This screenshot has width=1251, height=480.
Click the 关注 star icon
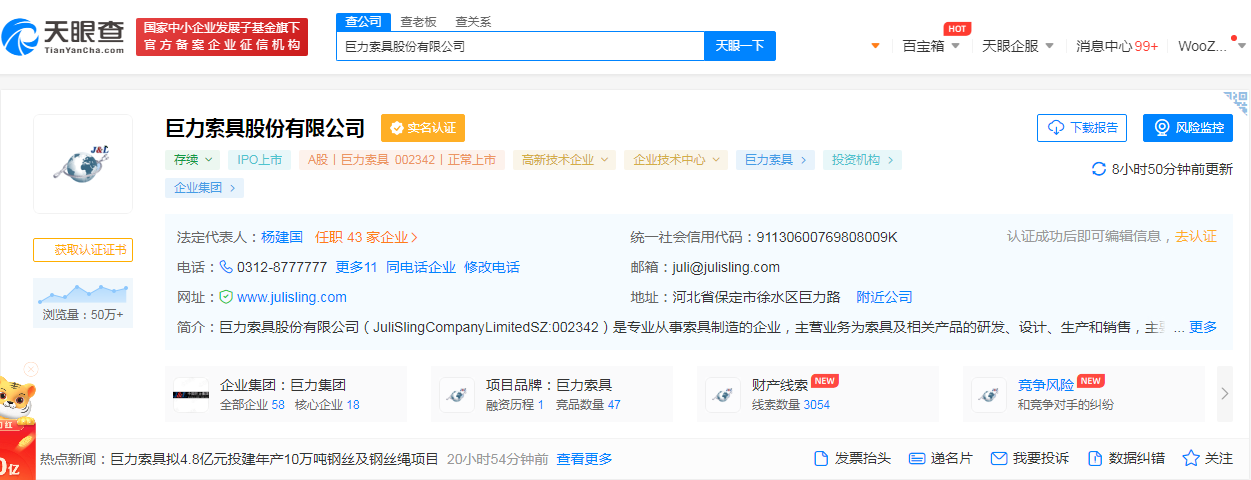[x=1191, y=459]
